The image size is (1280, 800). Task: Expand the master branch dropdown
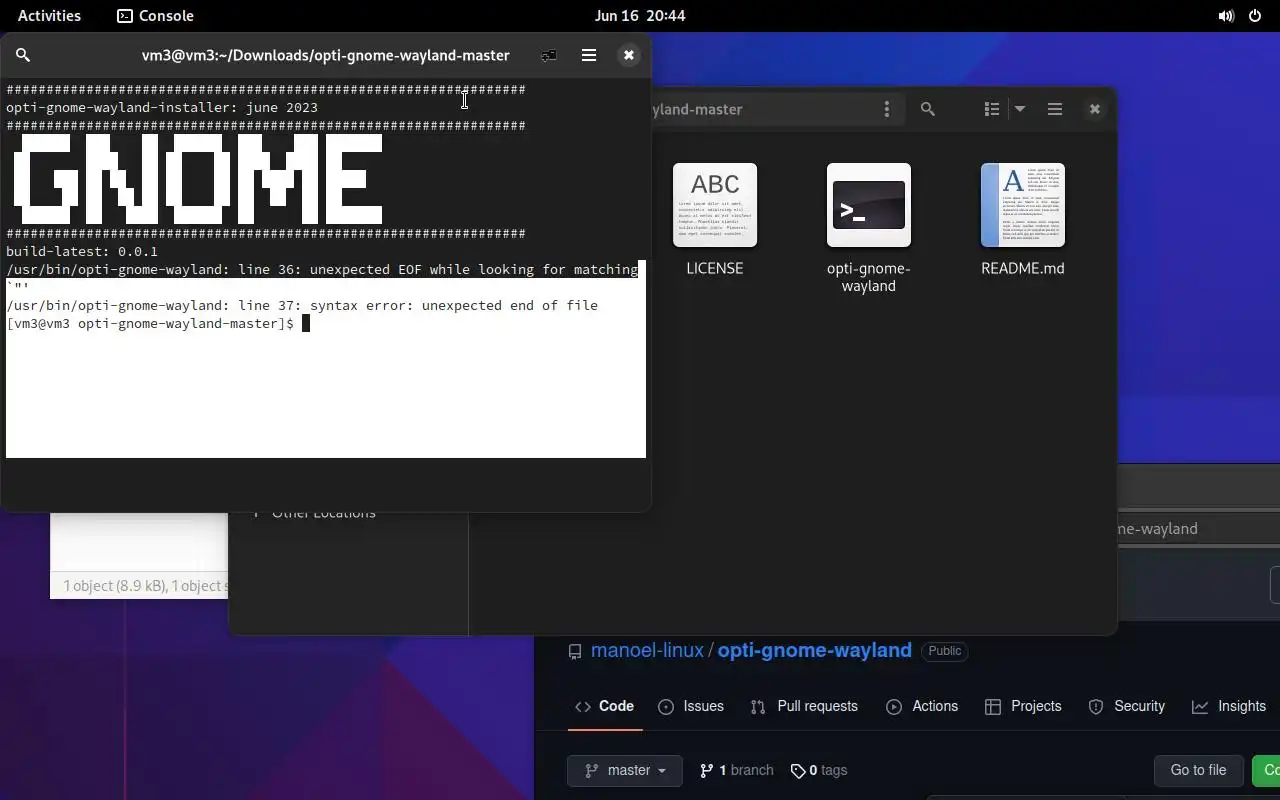[x=625, y=770]
